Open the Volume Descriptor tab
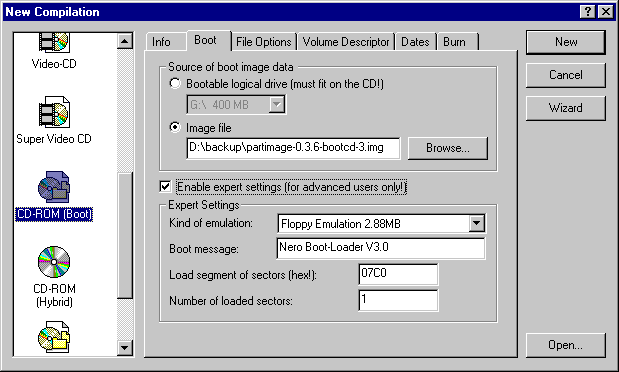 coord(346,42)
